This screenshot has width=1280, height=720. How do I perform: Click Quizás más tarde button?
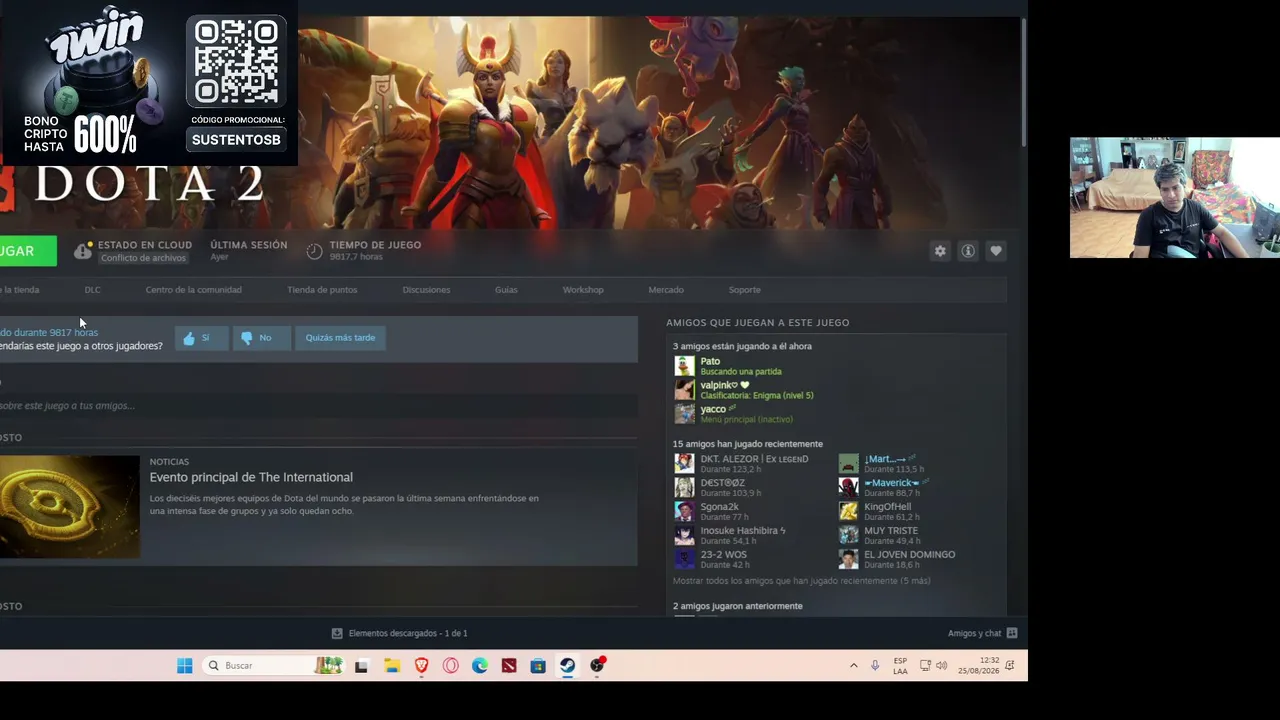[340, 338]
